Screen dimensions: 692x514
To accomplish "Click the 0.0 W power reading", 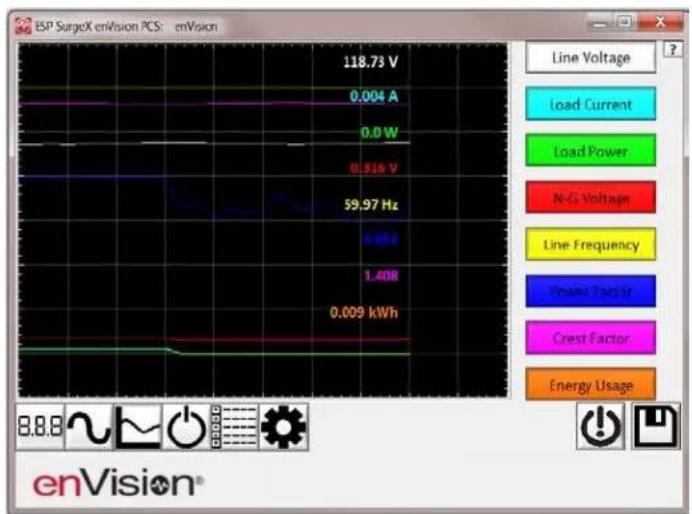I will [x=379, y=132].
